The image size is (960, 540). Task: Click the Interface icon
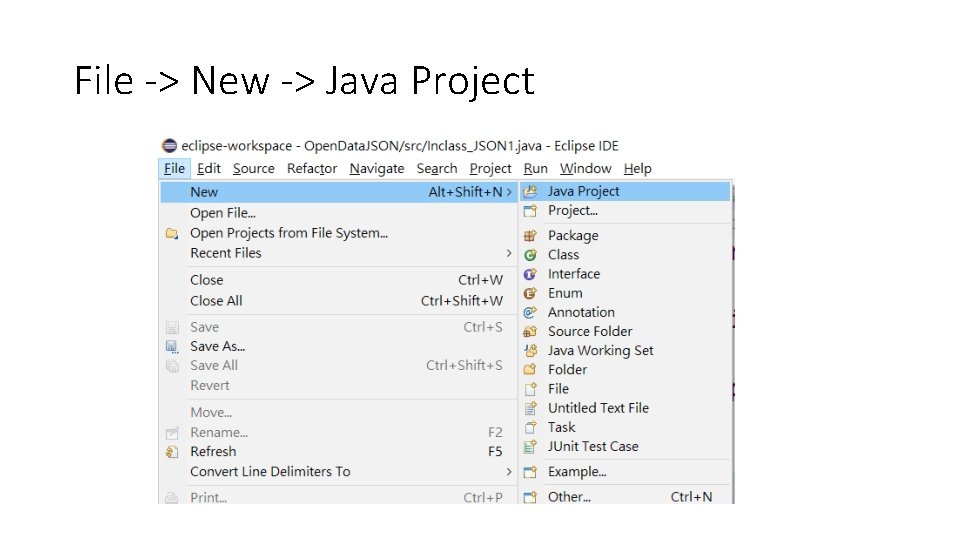pos(530,274)
